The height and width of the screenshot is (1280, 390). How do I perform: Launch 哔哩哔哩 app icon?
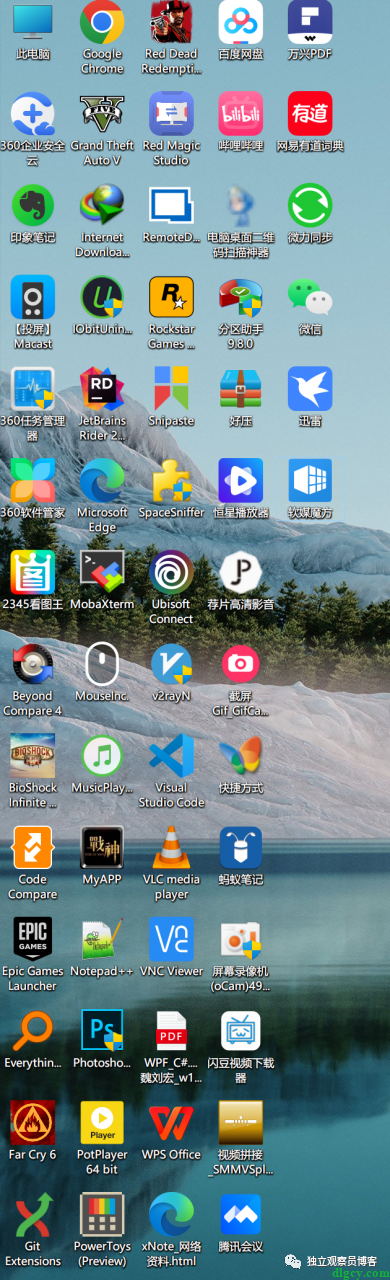point(241,114)
